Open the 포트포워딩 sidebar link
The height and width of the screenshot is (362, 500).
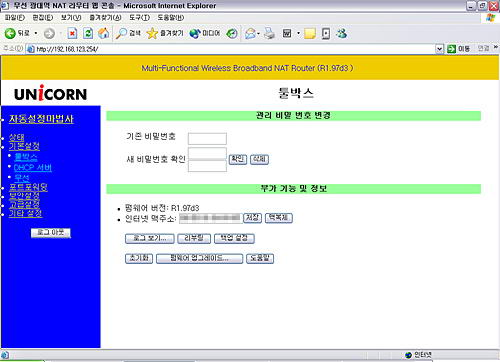coord(28,187)
